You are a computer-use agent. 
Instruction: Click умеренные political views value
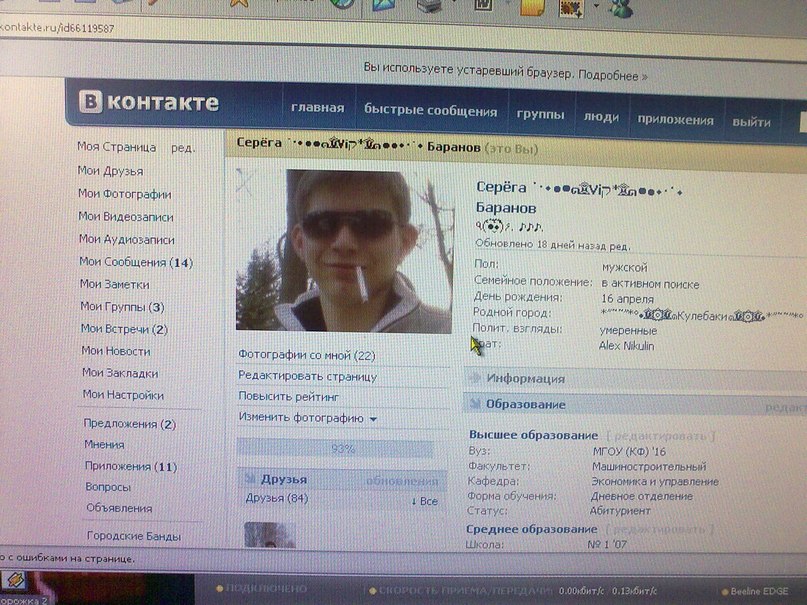tap(628, 330)
